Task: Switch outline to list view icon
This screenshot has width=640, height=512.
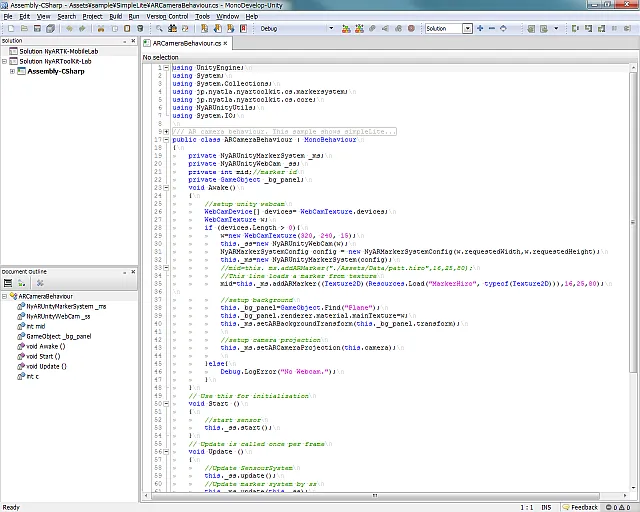Action: [x=8, y=283]
